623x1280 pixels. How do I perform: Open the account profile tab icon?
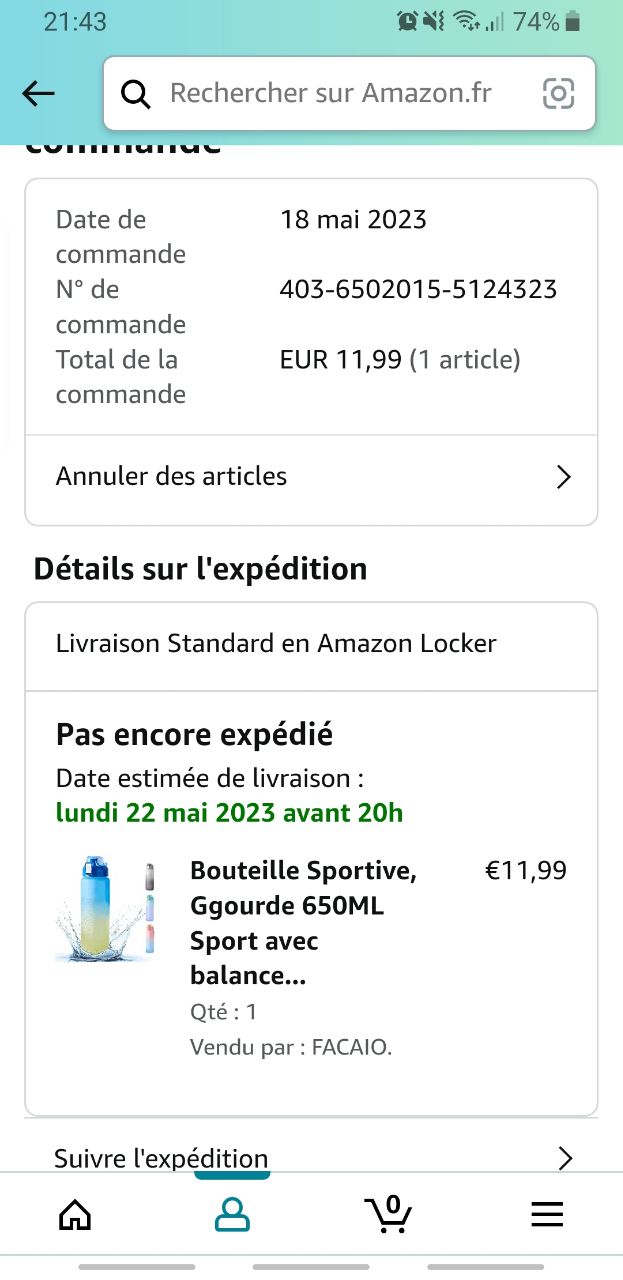coord(232,1214)
